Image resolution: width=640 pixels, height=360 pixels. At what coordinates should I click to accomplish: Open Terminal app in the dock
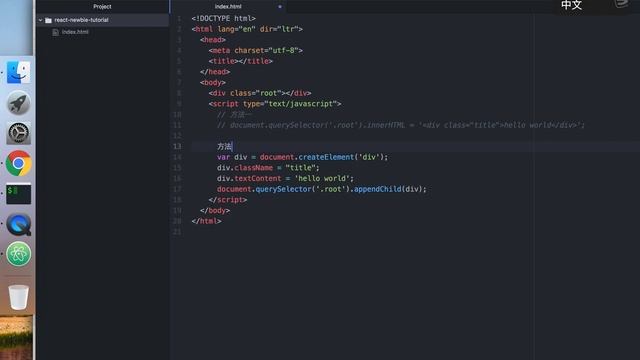18,193
